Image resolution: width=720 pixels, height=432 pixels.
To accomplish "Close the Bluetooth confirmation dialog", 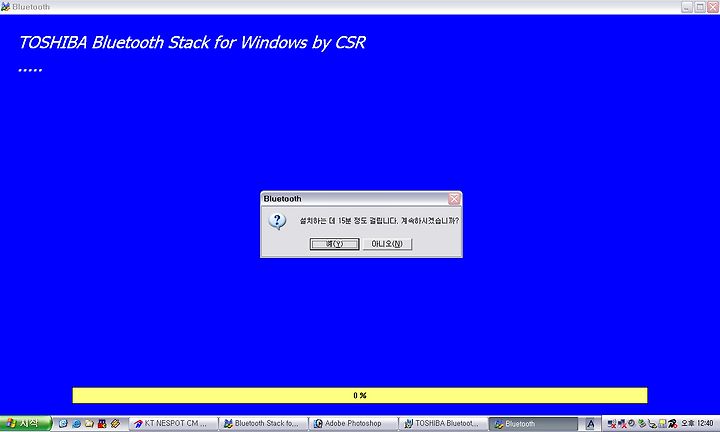I will [x=454, y=199].
